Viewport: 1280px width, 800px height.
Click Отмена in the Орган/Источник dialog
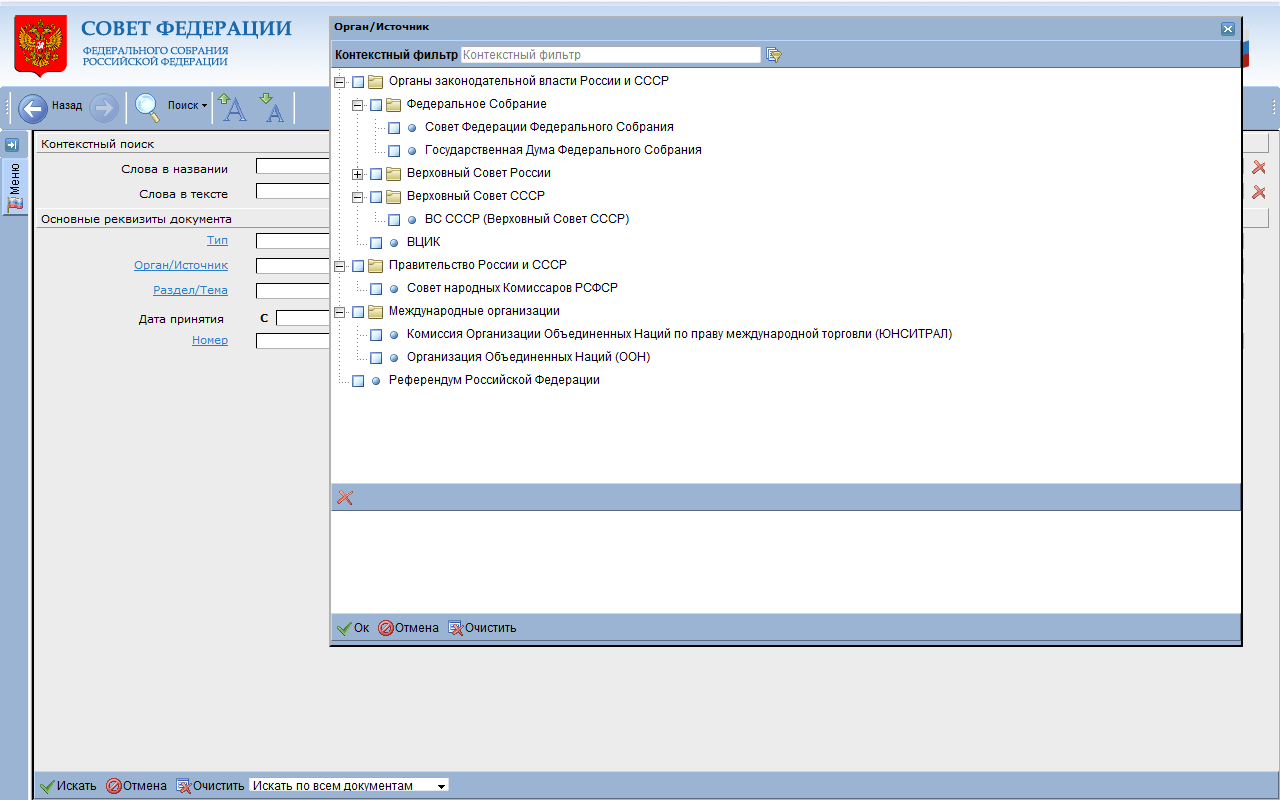click(x=408, y=628)
